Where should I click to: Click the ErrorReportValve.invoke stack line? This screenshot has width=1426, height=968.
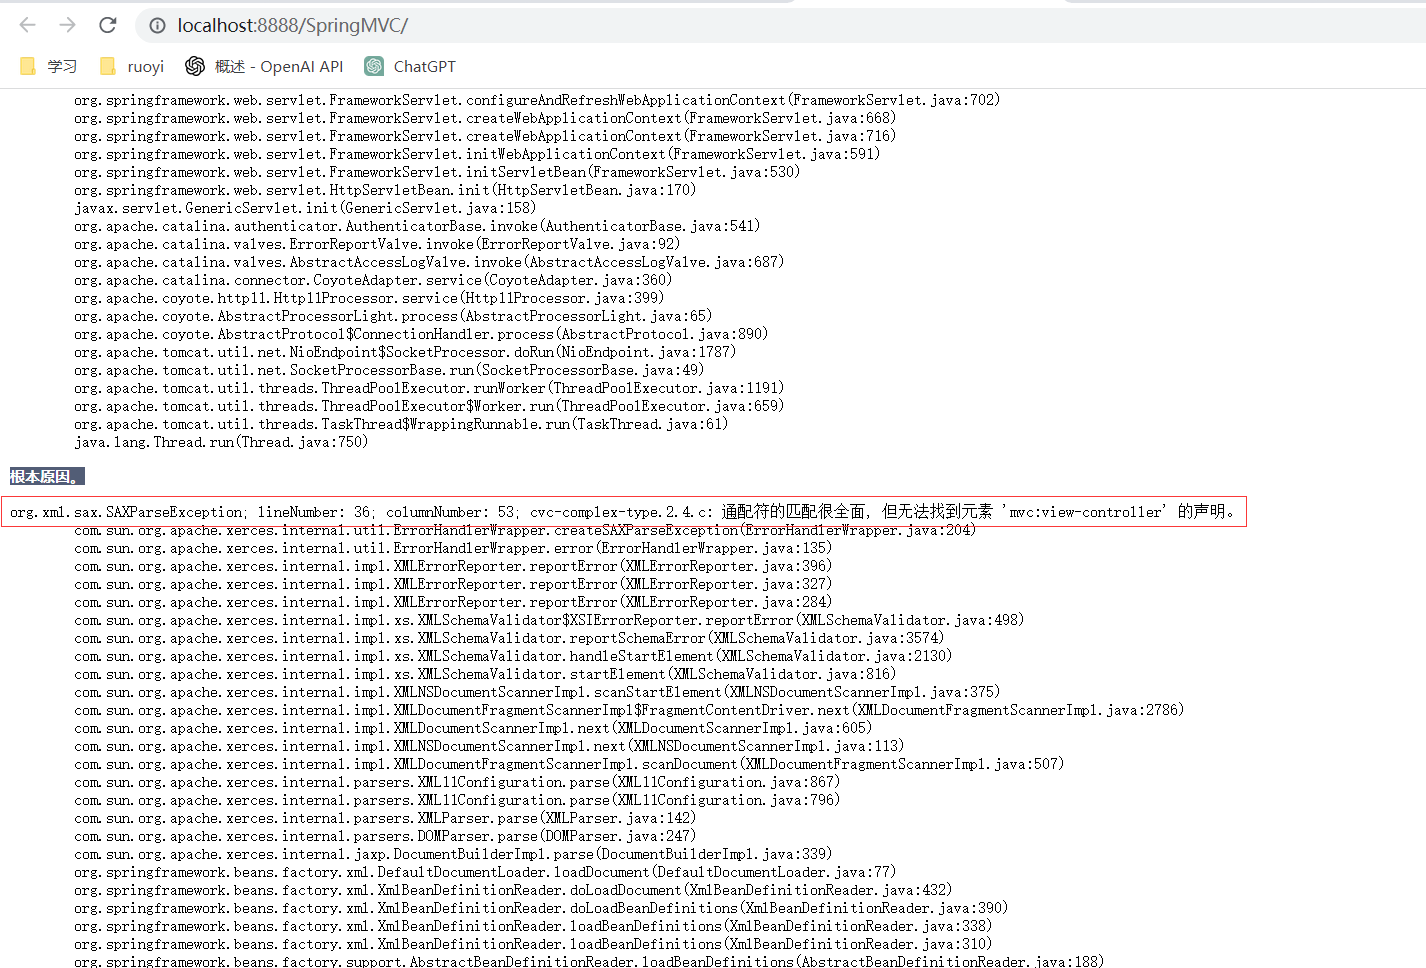click(x=377, y=244)
